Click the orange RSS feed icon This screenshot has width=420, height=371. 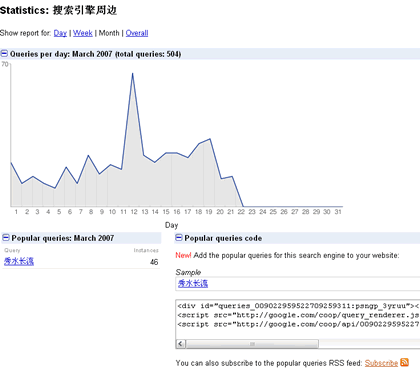tap(404, 362)
